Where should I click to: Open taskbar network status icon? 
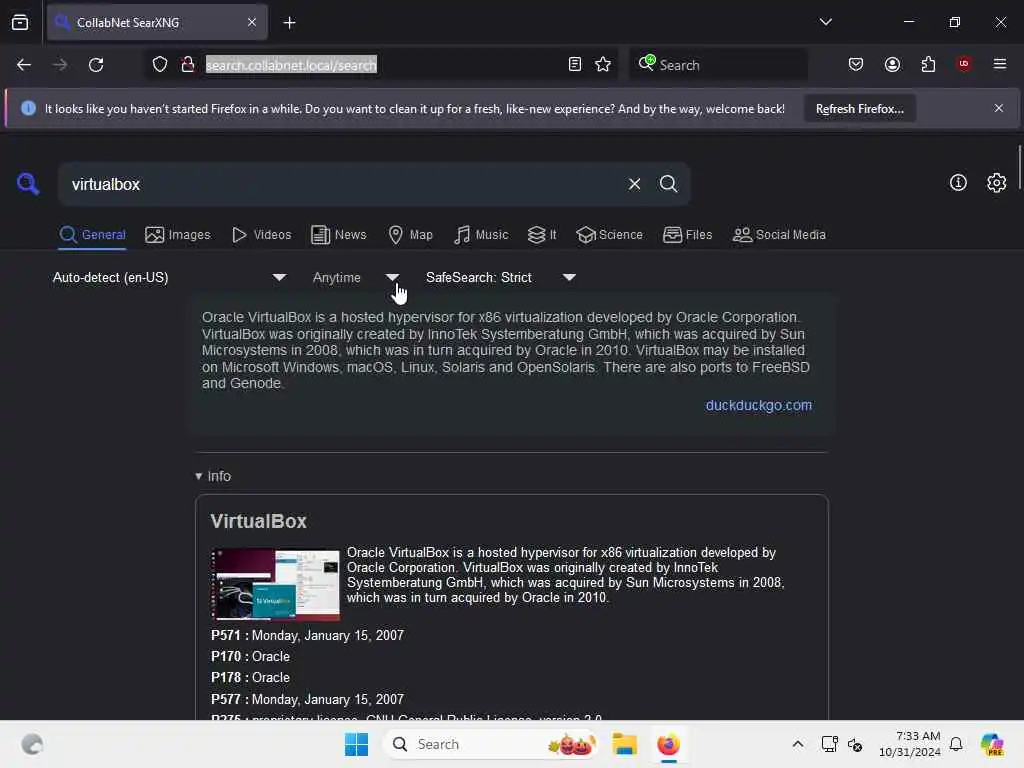pos(829,744)
